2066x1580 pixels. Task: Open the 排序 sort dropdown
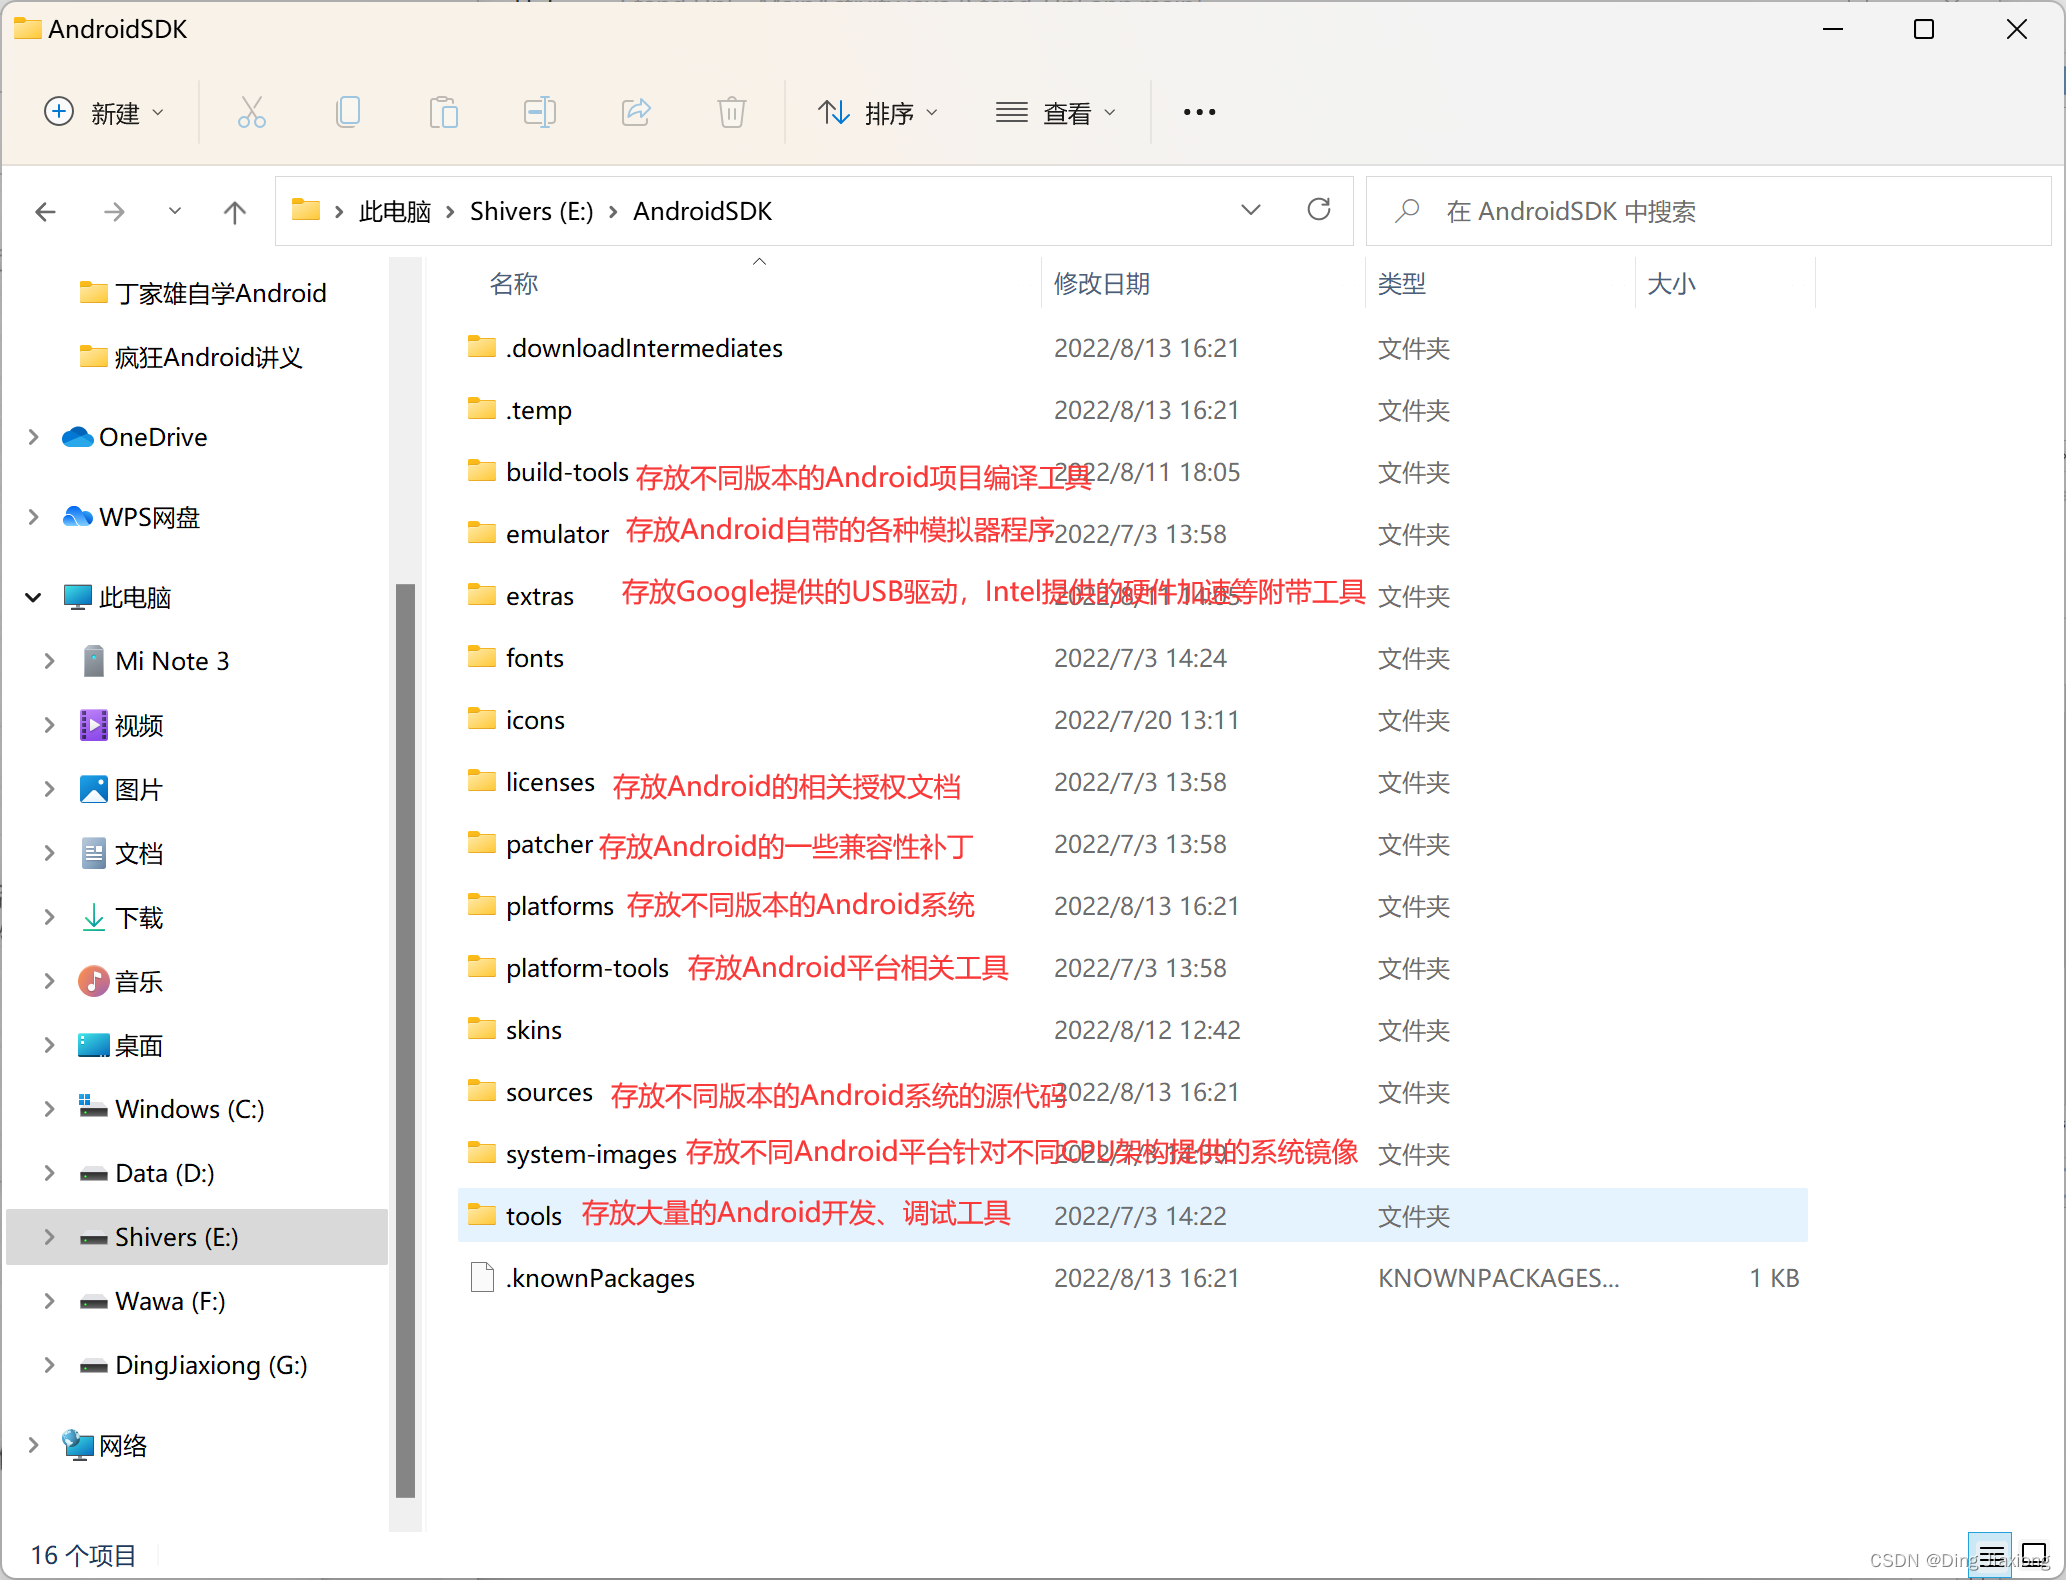(878, 112)
